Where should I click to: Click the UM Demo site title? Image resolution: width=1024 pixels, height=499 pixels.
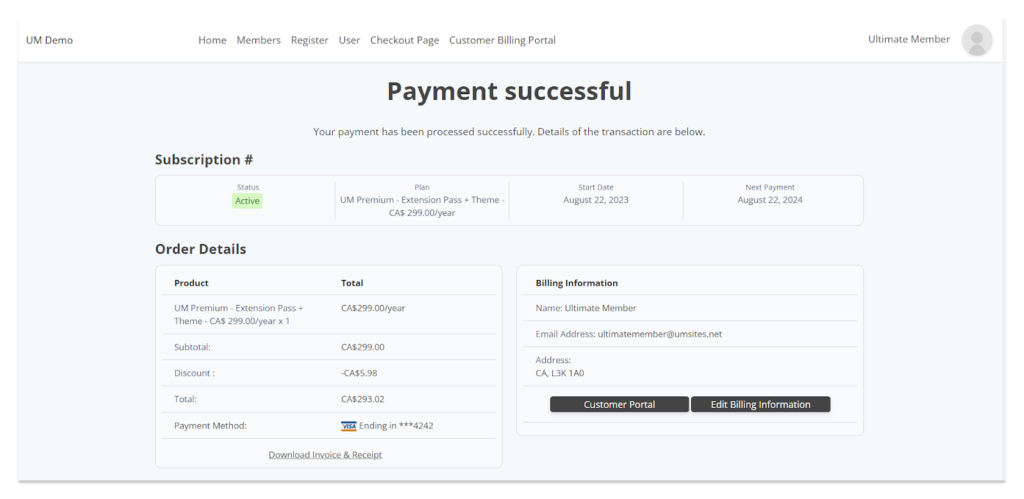(50, 40)
